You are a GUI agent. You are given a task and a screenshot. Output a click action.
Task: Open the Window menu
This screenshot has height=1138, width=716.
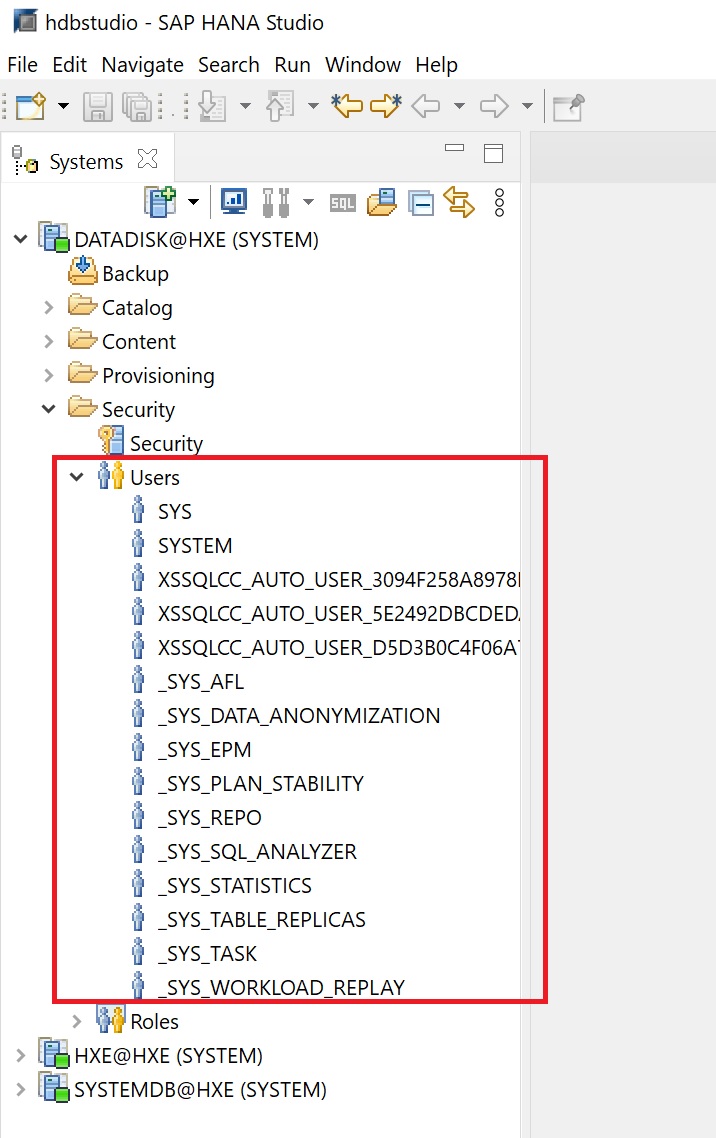pyautogui.click(x=362, y=65)
